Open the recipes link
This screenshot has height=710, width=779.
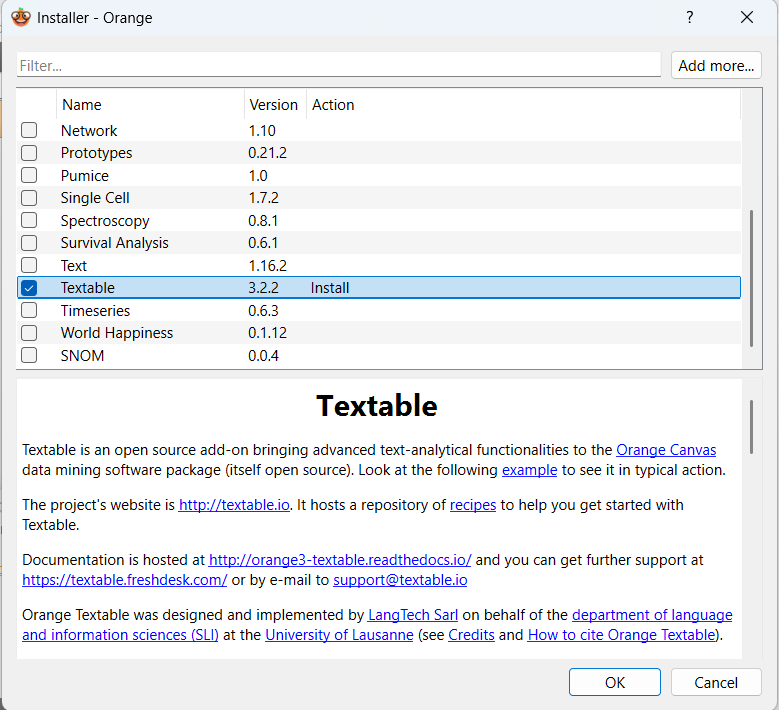point(473,505)
